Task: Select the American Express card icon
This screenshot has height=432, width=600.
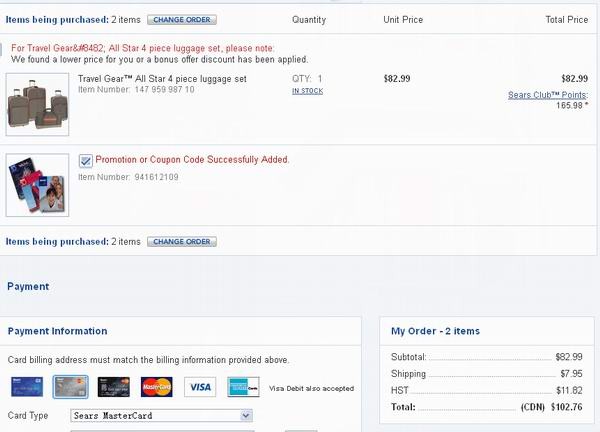Action: tap(243, 387)
